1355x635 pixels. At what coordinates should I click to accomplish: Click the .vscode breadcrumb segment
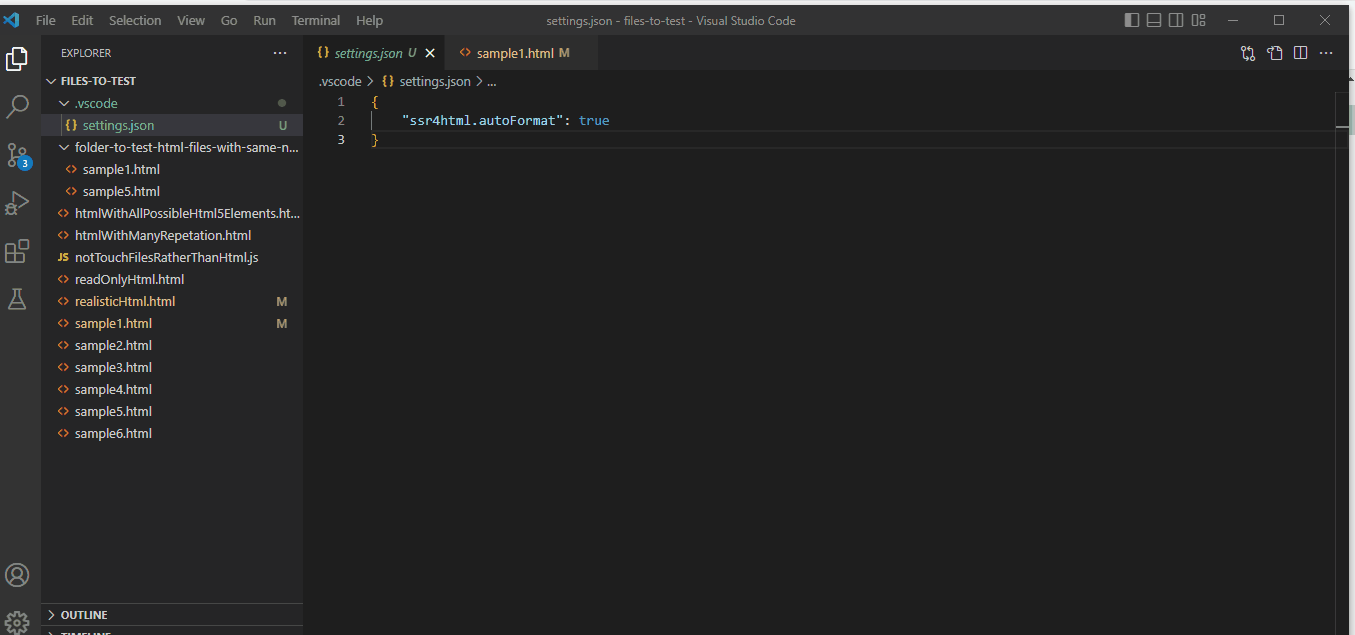(339, 81)
